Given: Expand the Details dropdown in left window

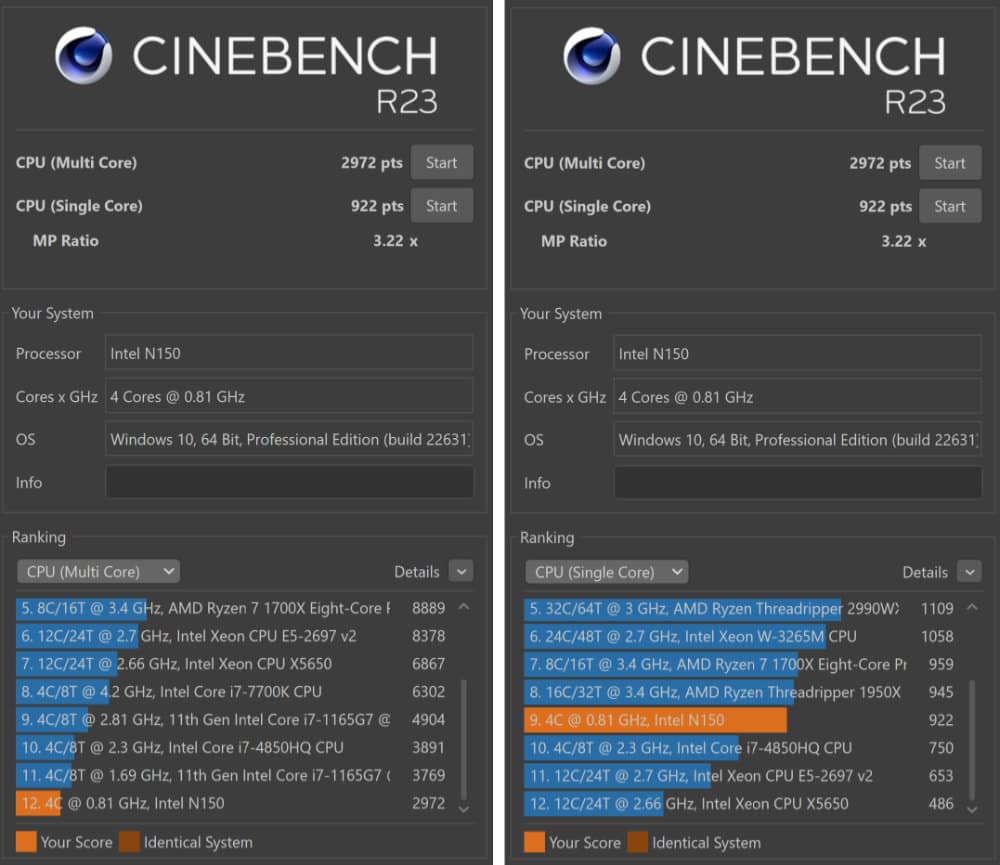Looking at the screenshot, I should tap(460, 571).
